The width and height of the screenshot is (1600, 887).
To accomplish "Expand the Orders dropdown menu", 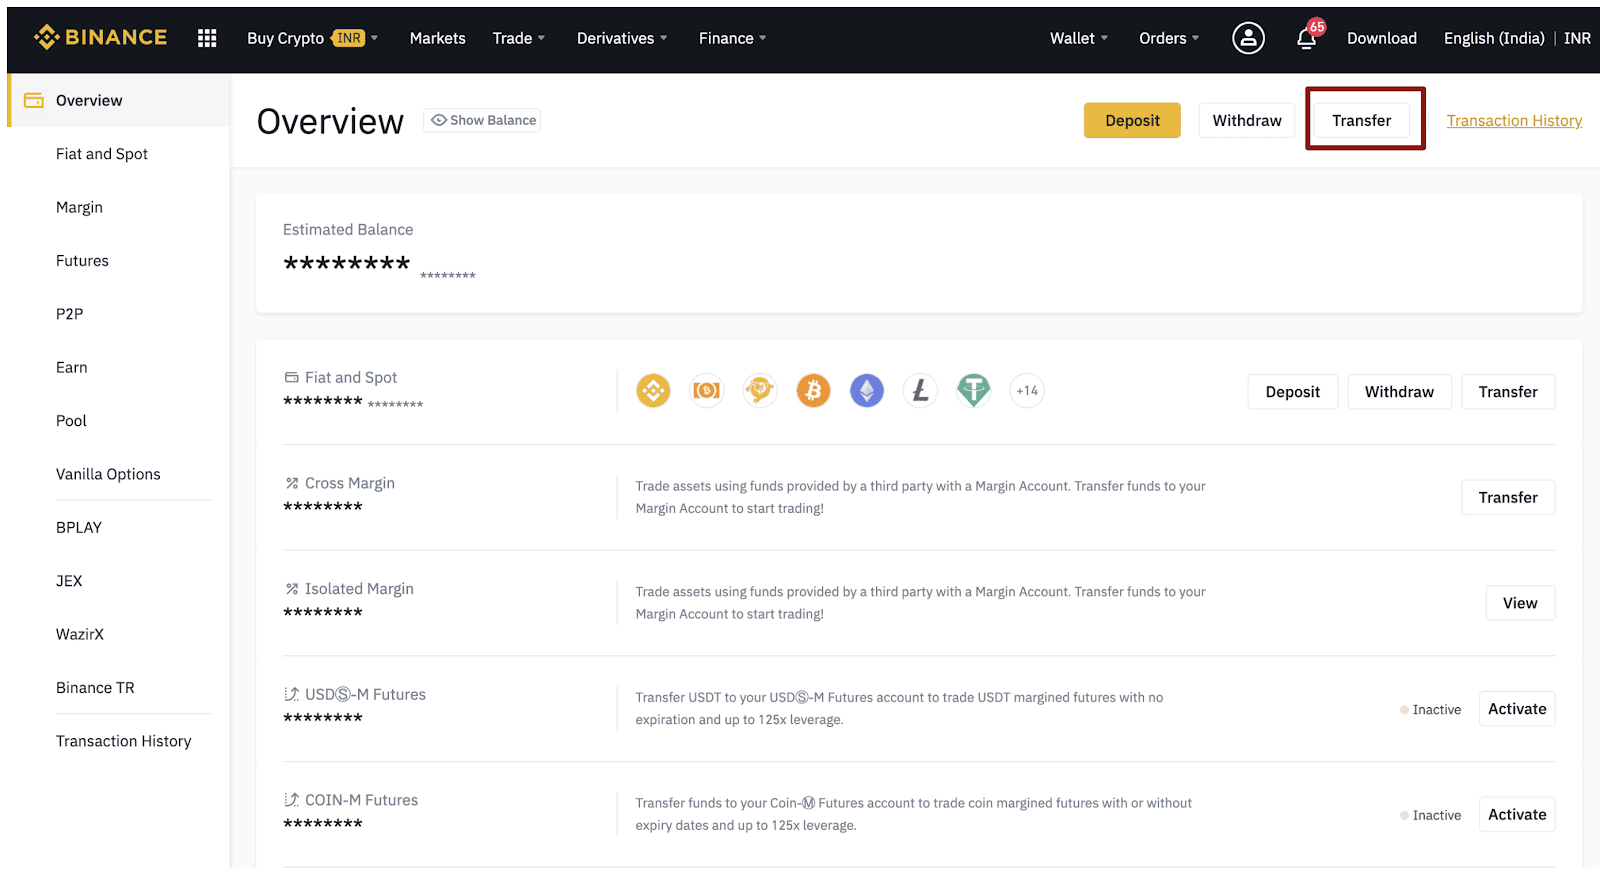I will [x=1169, y=38].
